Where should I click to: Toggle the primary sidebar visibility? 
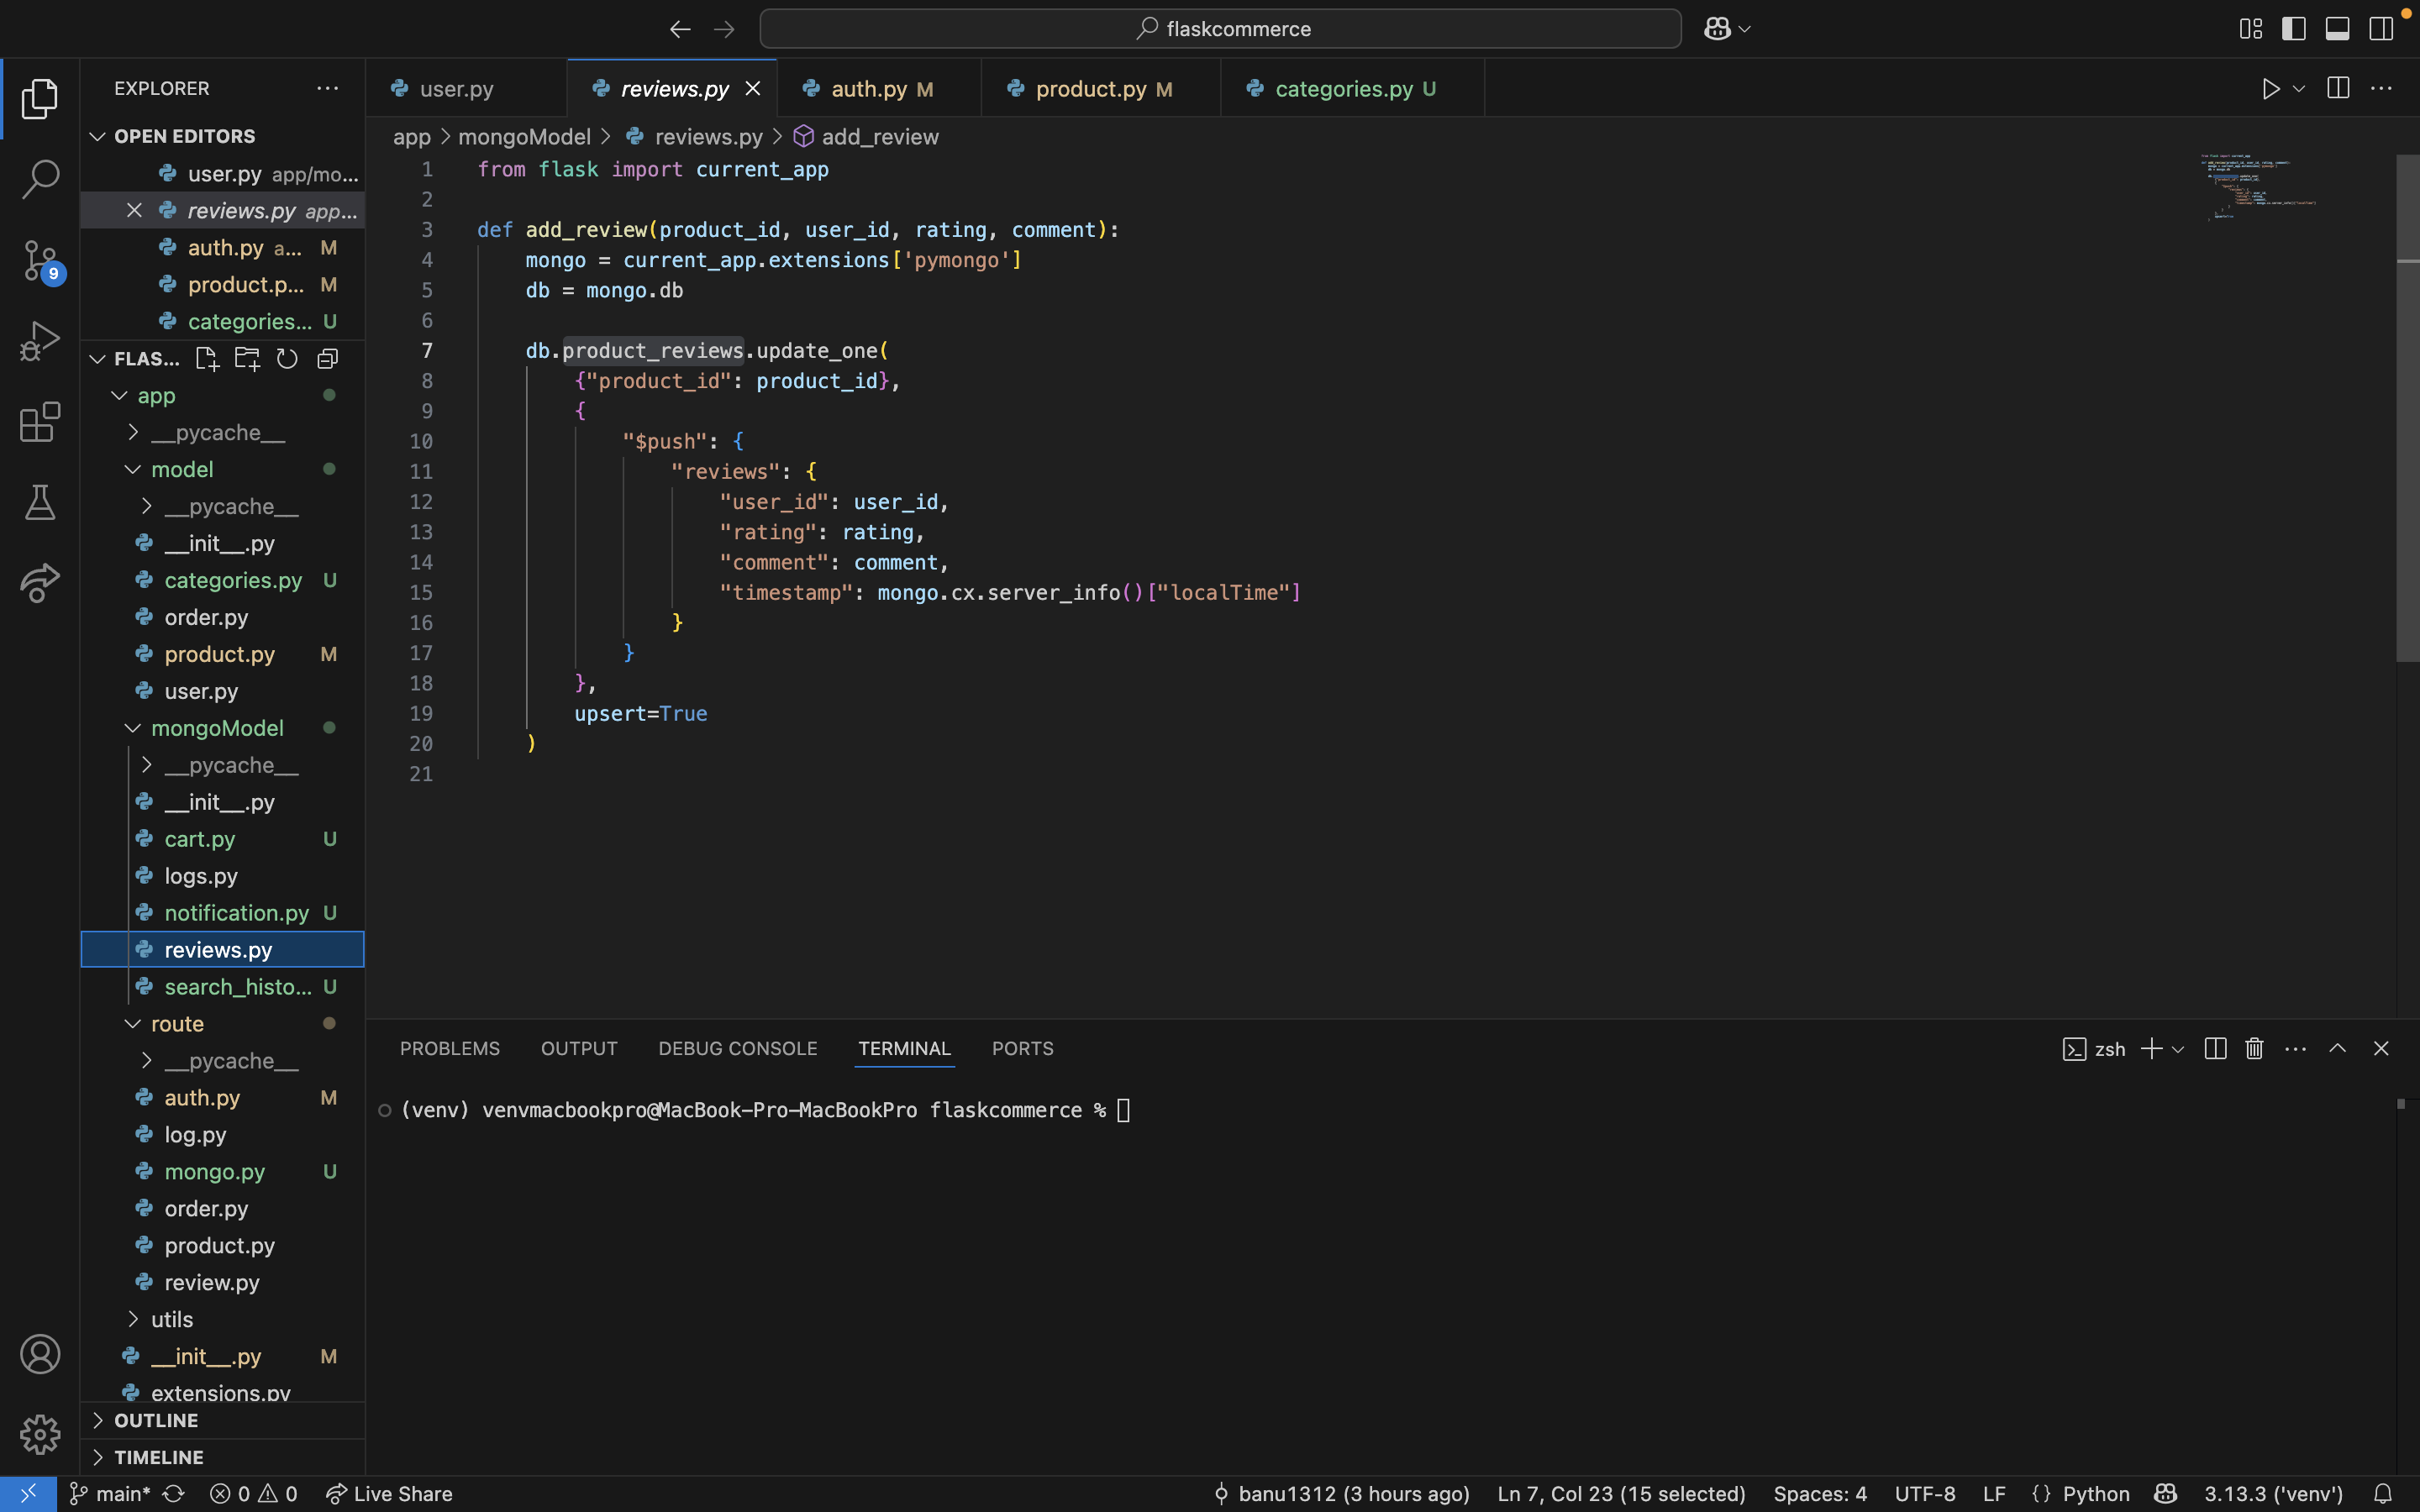click(2294, 29)
